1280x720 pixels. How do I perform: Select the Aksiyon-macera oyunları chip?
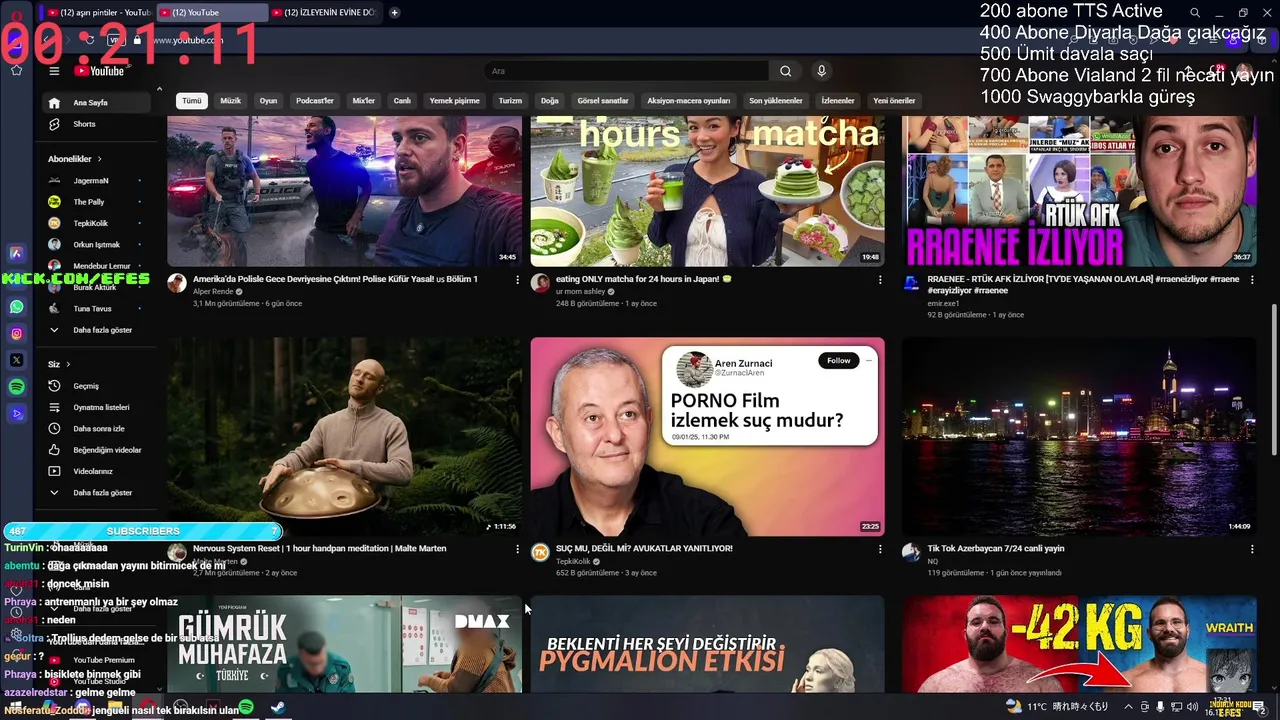689,101
